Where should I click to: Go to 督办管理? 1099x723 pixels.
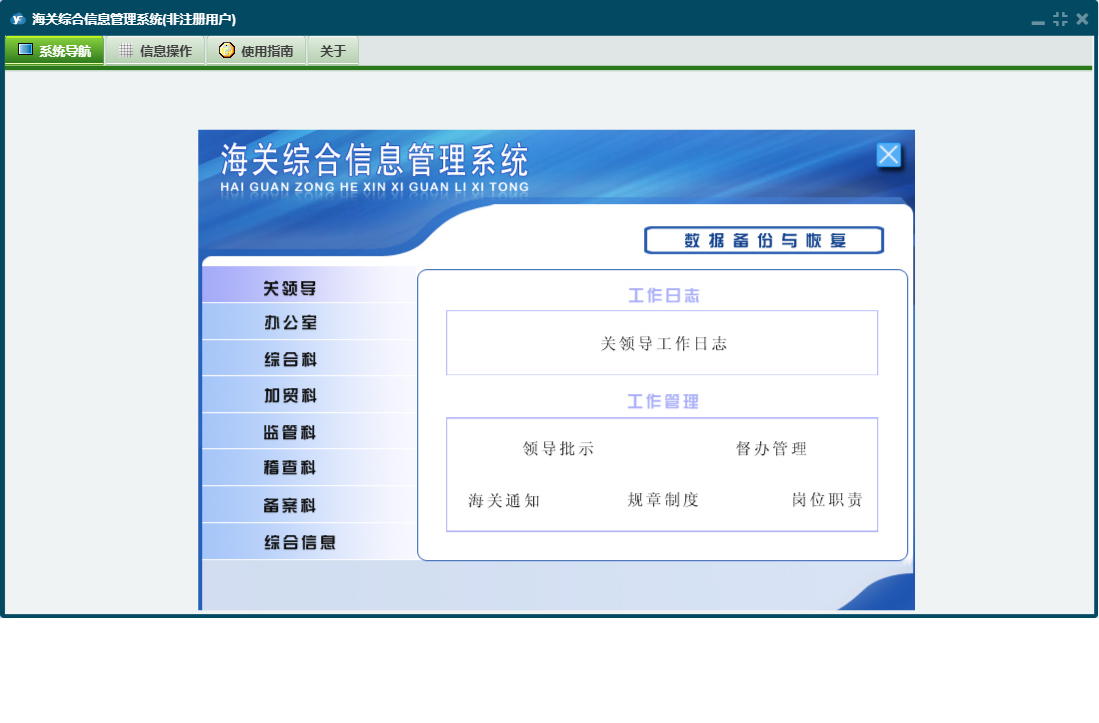771,449
